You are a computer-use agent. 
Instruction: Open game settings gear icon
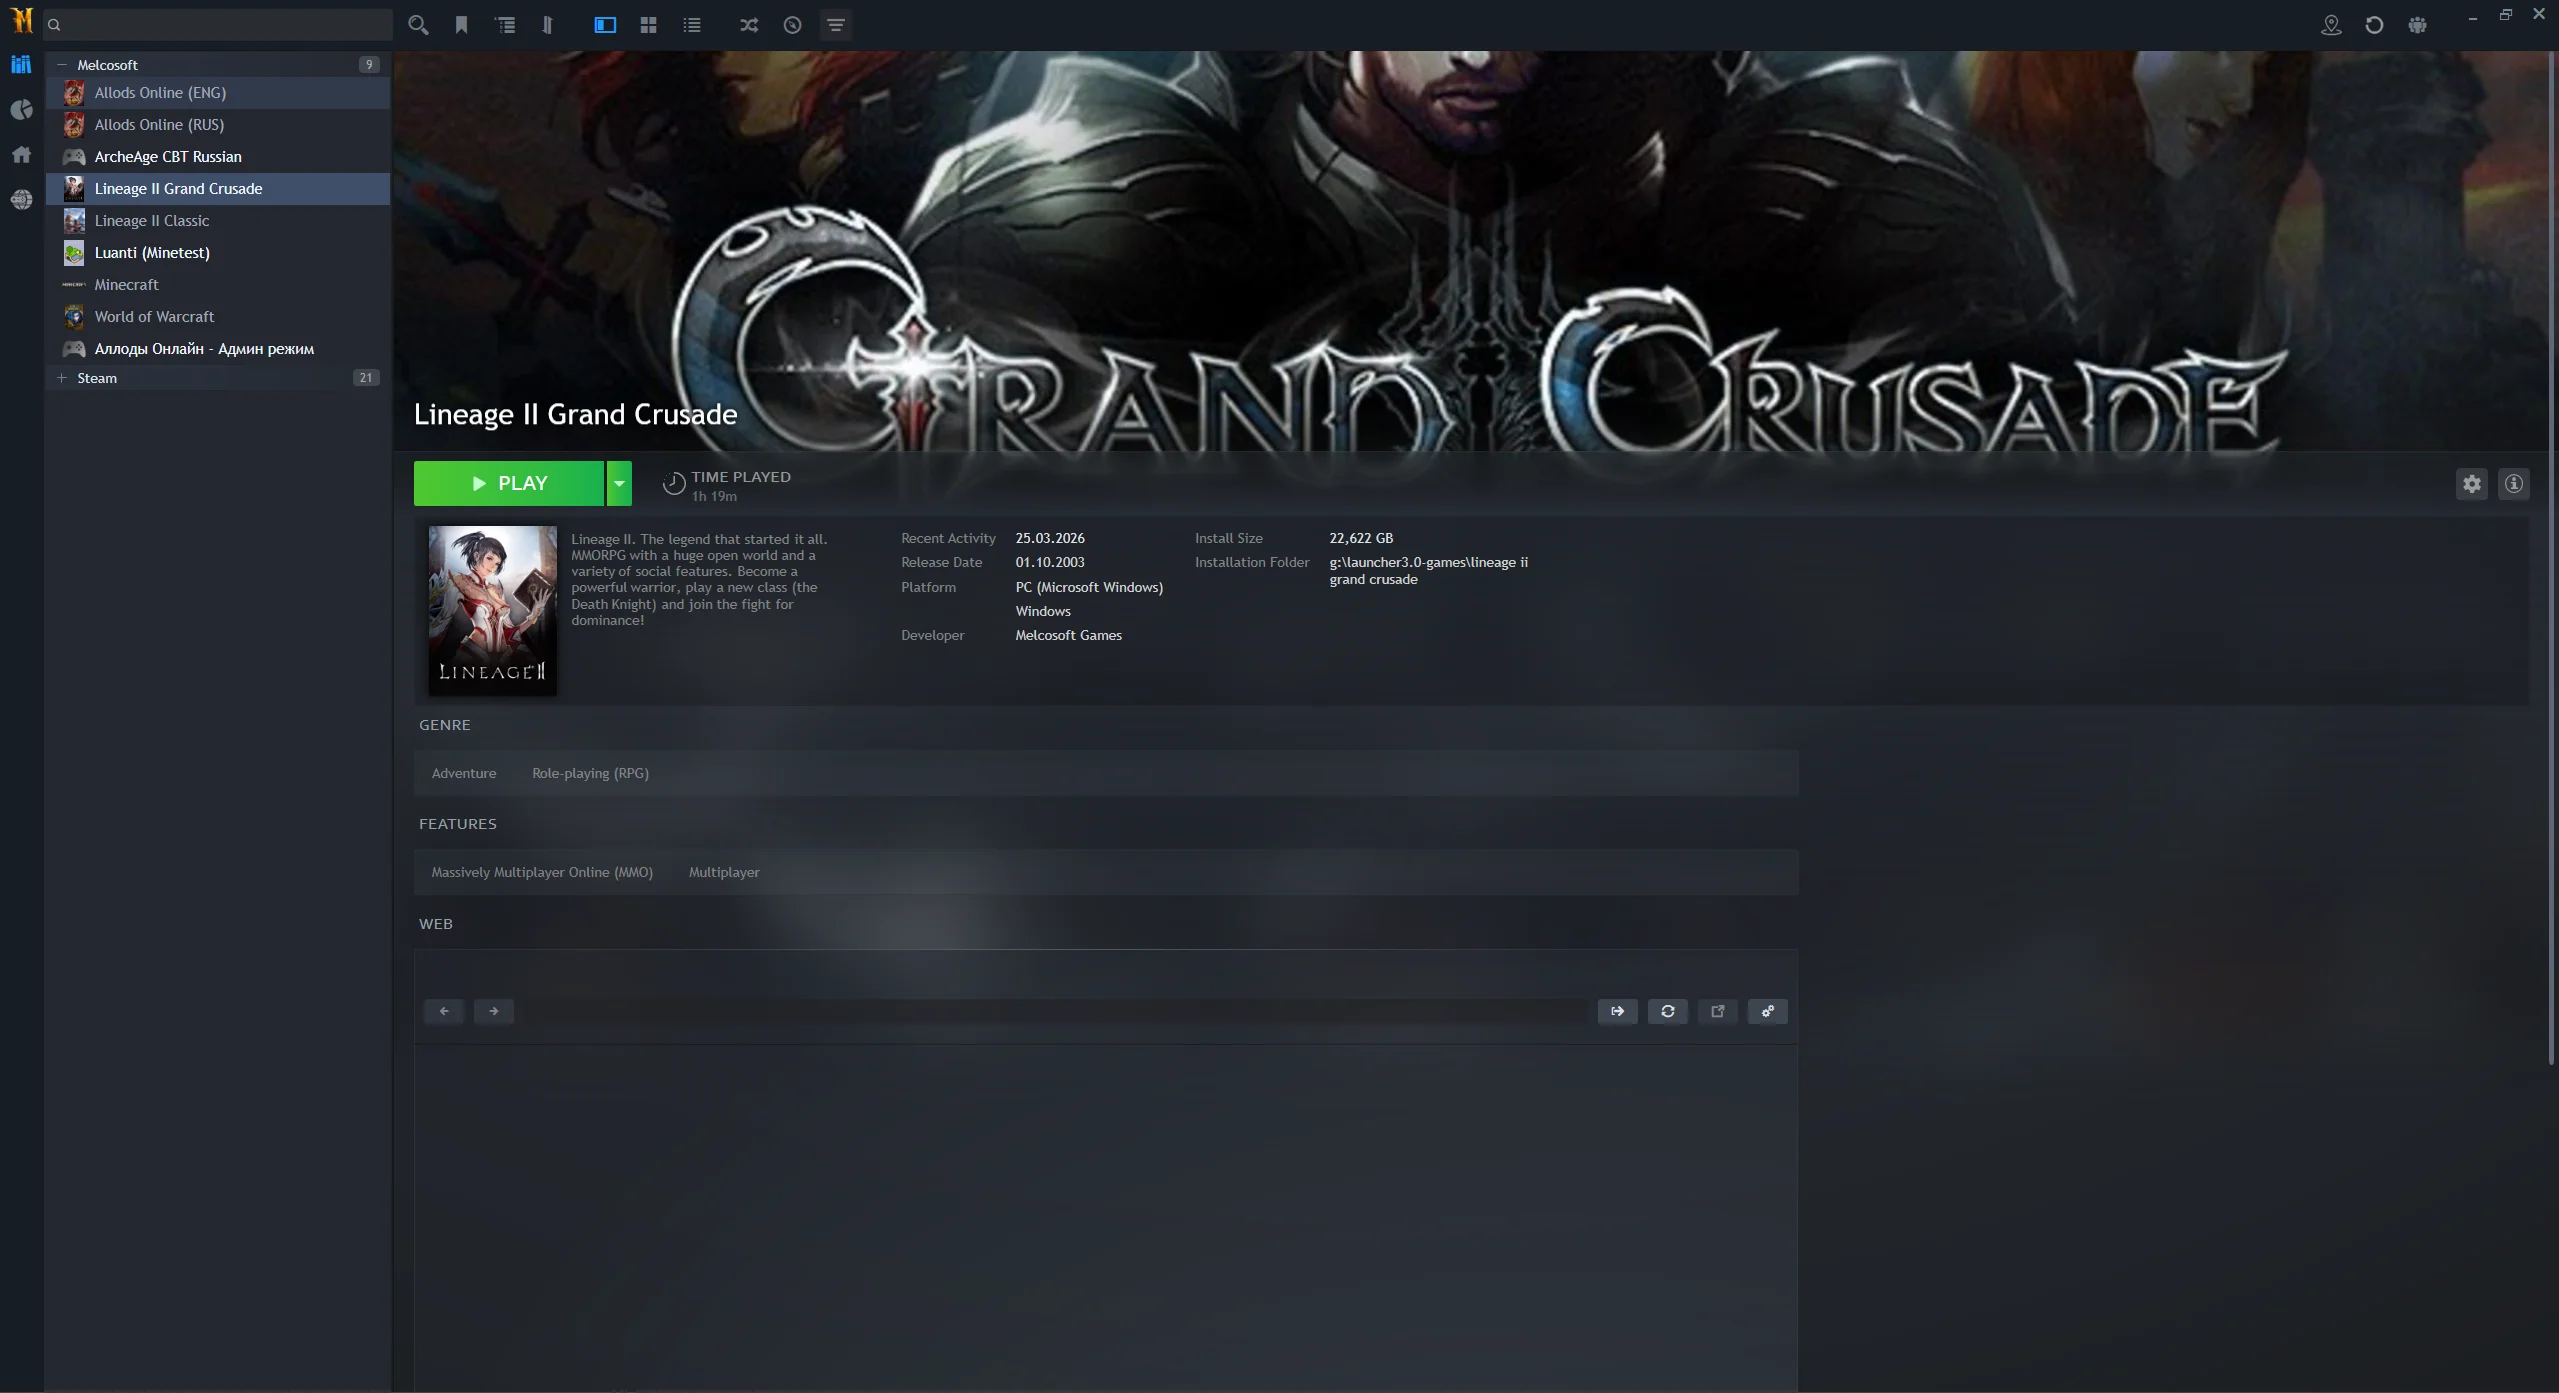point(2471,484)
